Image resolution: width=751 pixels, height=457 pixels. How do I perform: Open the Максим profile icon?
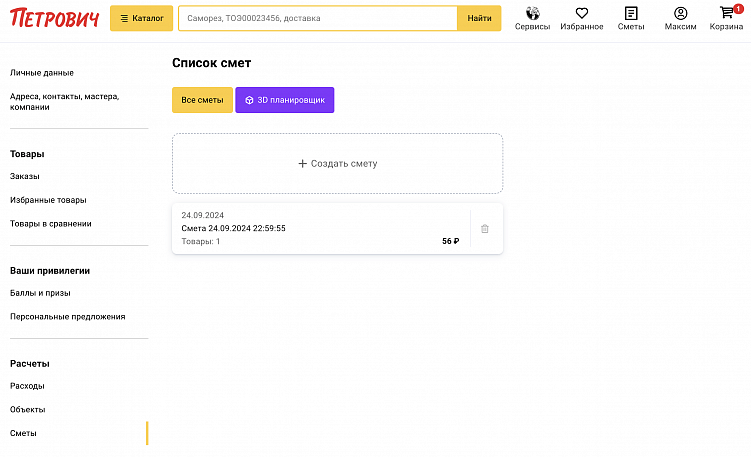coord(680,14)
